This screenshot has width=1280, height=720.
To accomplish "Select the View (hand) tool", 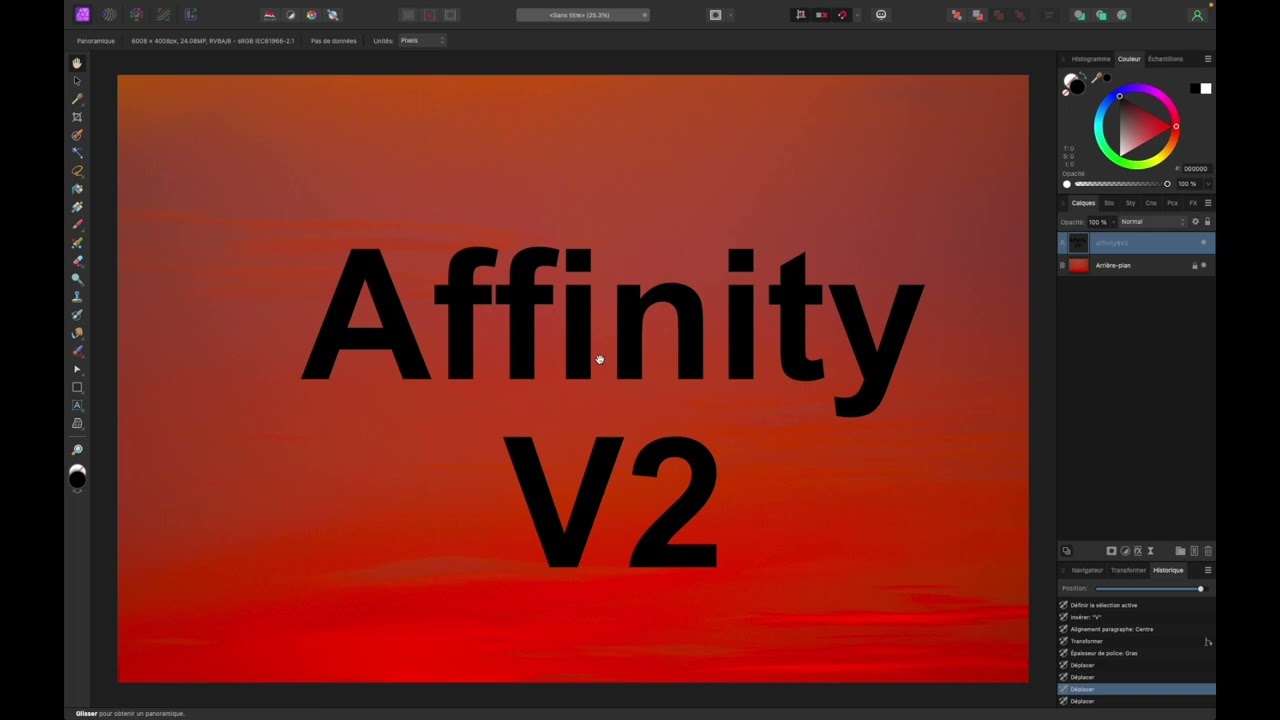I will [x=77, y=63].
